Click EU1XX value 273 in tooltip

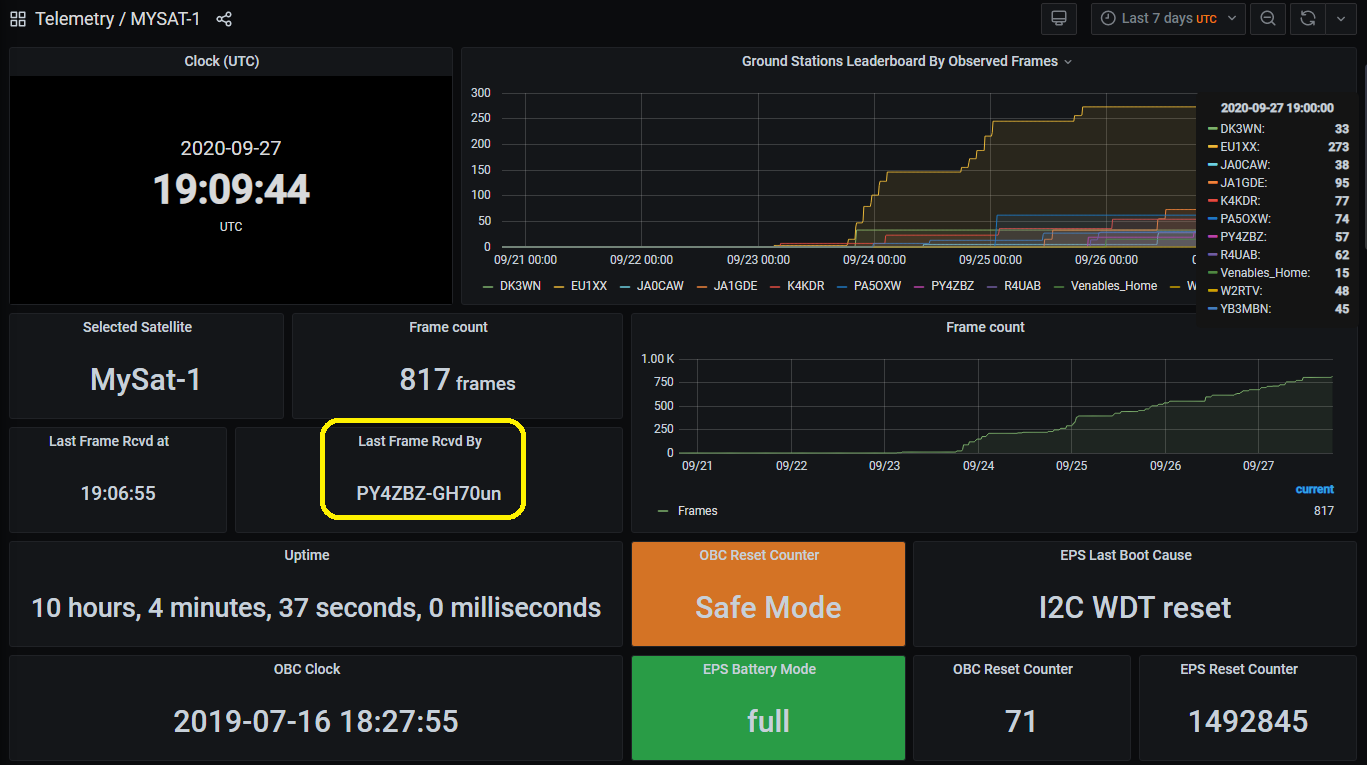[x=1338, y=147]
